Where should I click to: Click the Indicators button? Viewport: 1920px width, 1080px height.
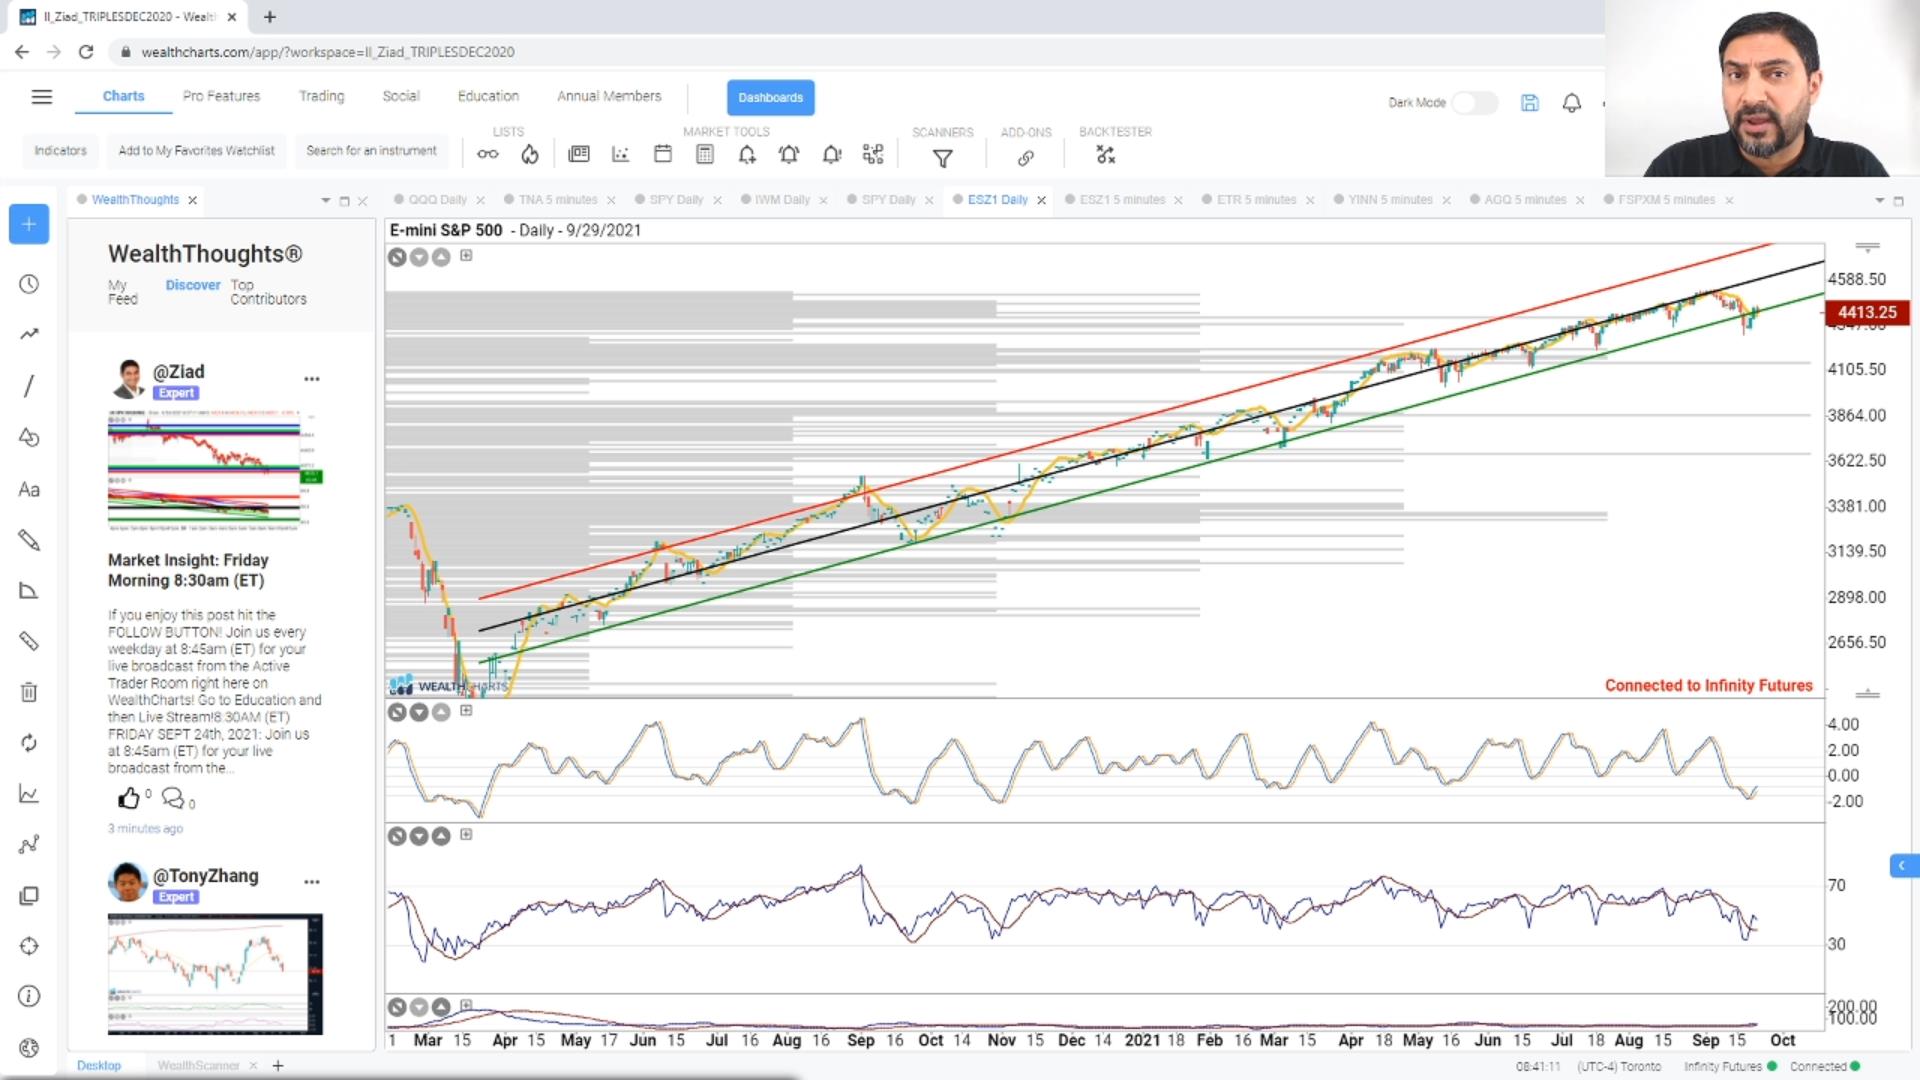60,151
